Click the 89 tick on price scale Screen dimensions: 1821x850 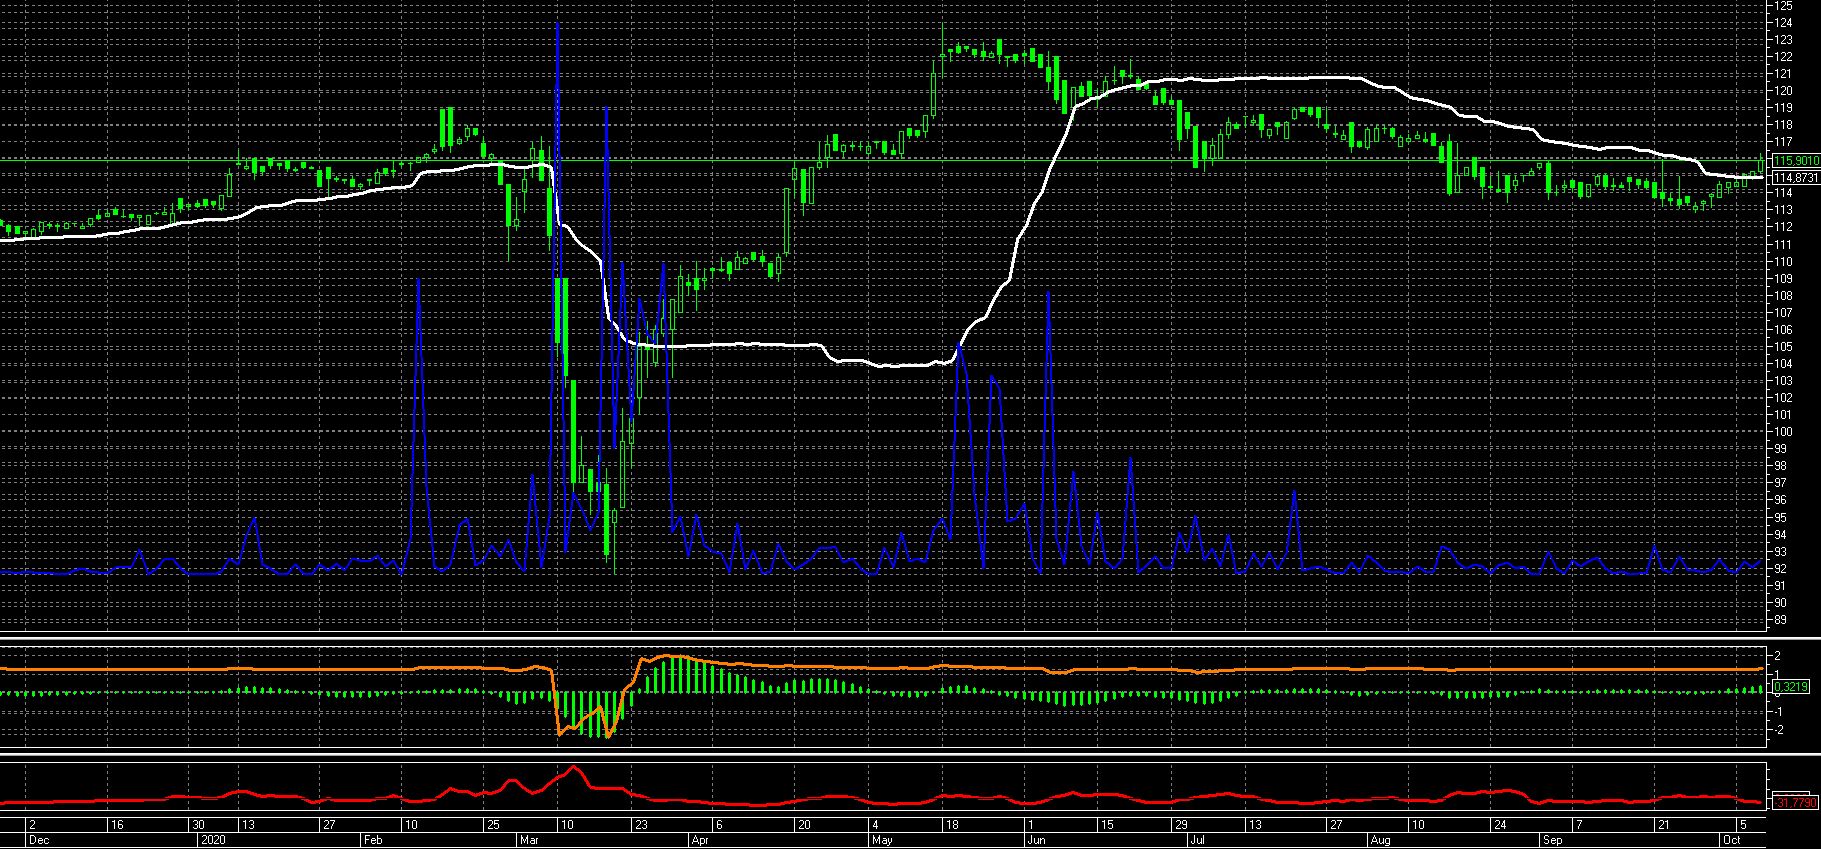click(1784, 620)
